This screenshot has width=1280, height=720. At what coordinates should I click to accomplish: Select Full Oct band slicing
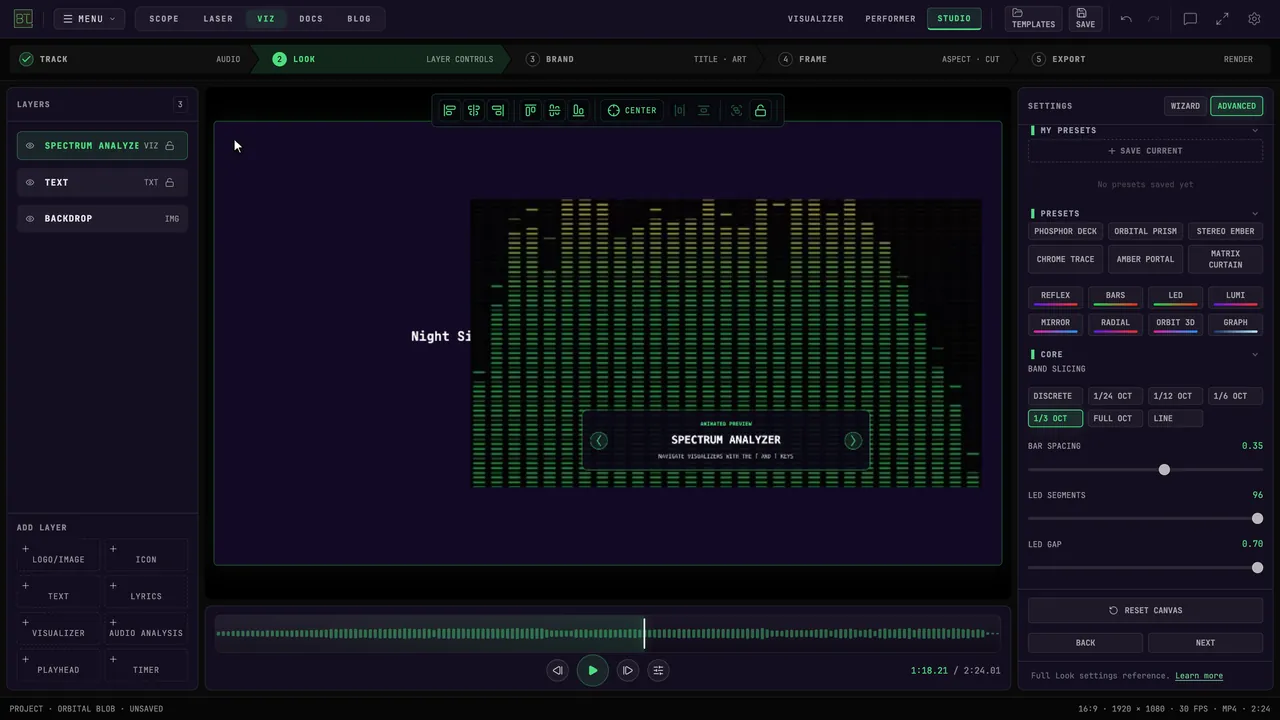(1115, 418)
